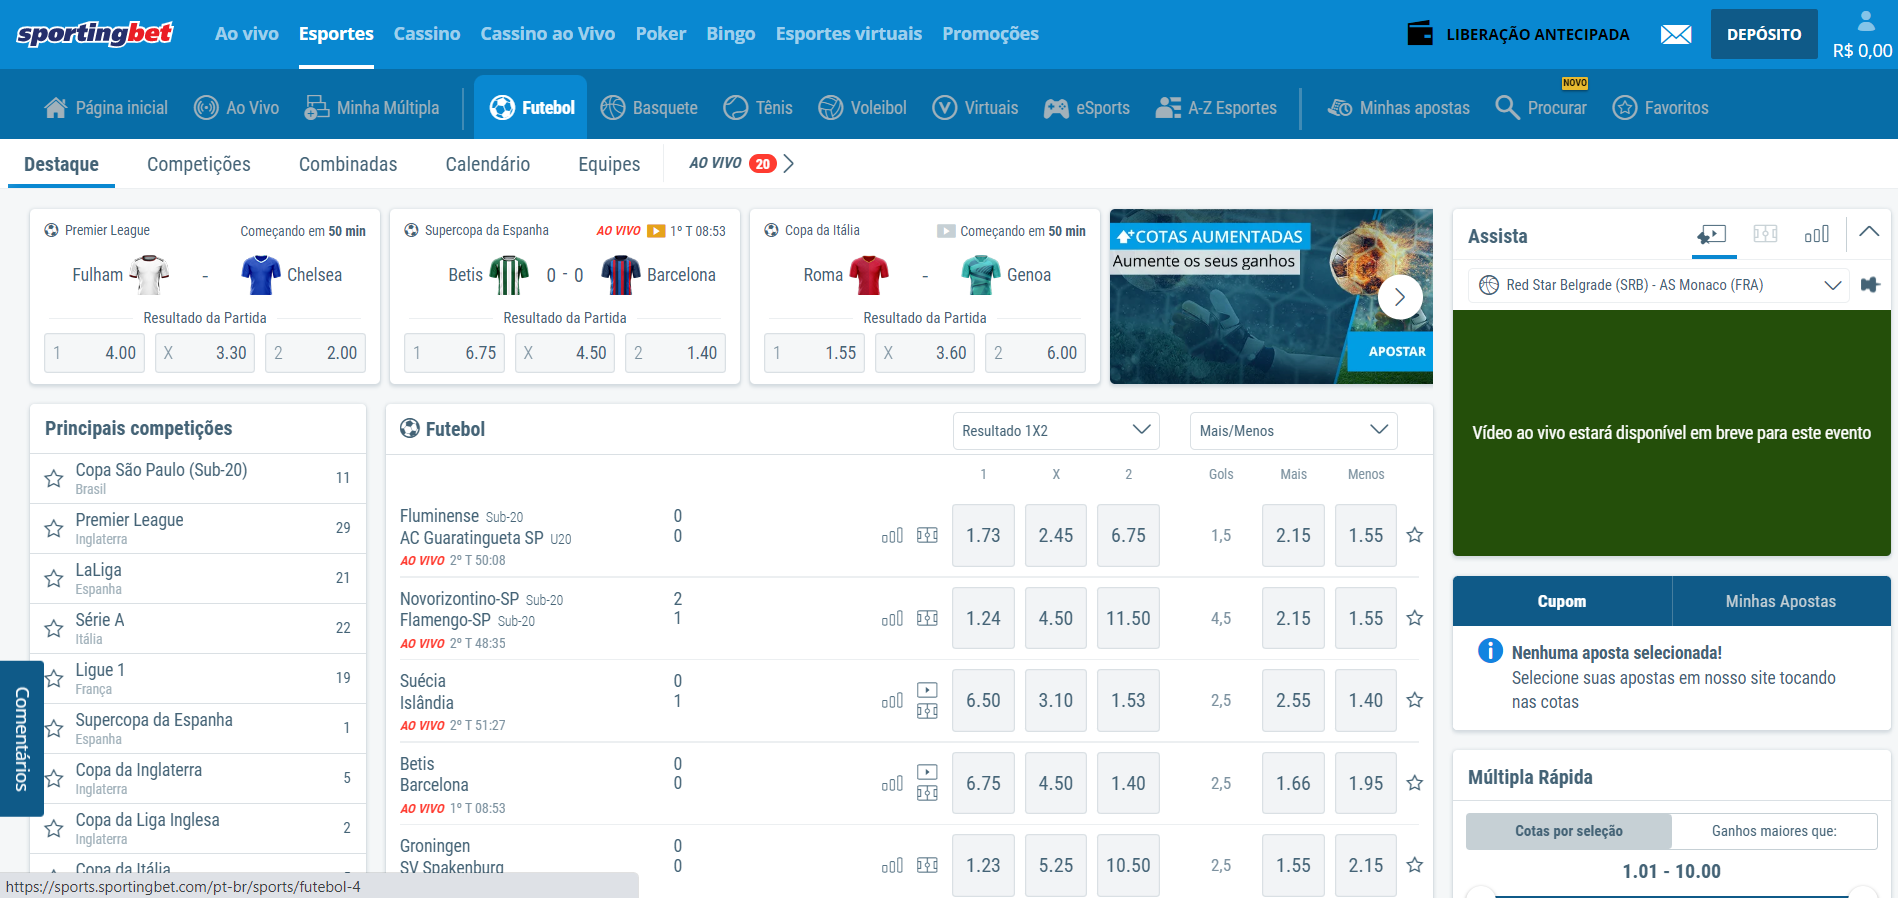Open the Minhas apostas icon in navigation

[x=1340, y=108]
